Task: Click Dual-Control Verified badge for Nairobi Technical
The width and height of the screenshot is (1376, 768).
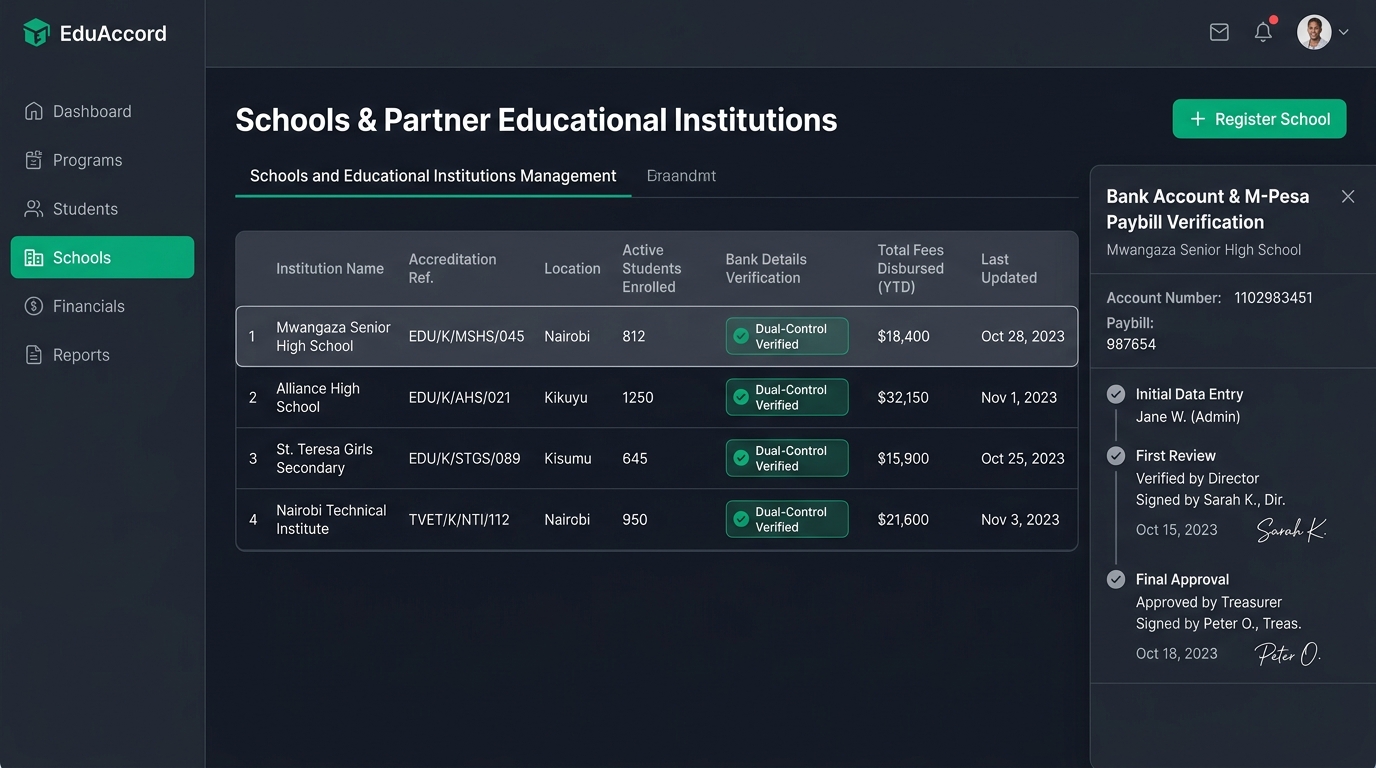Action: (787, 519)
